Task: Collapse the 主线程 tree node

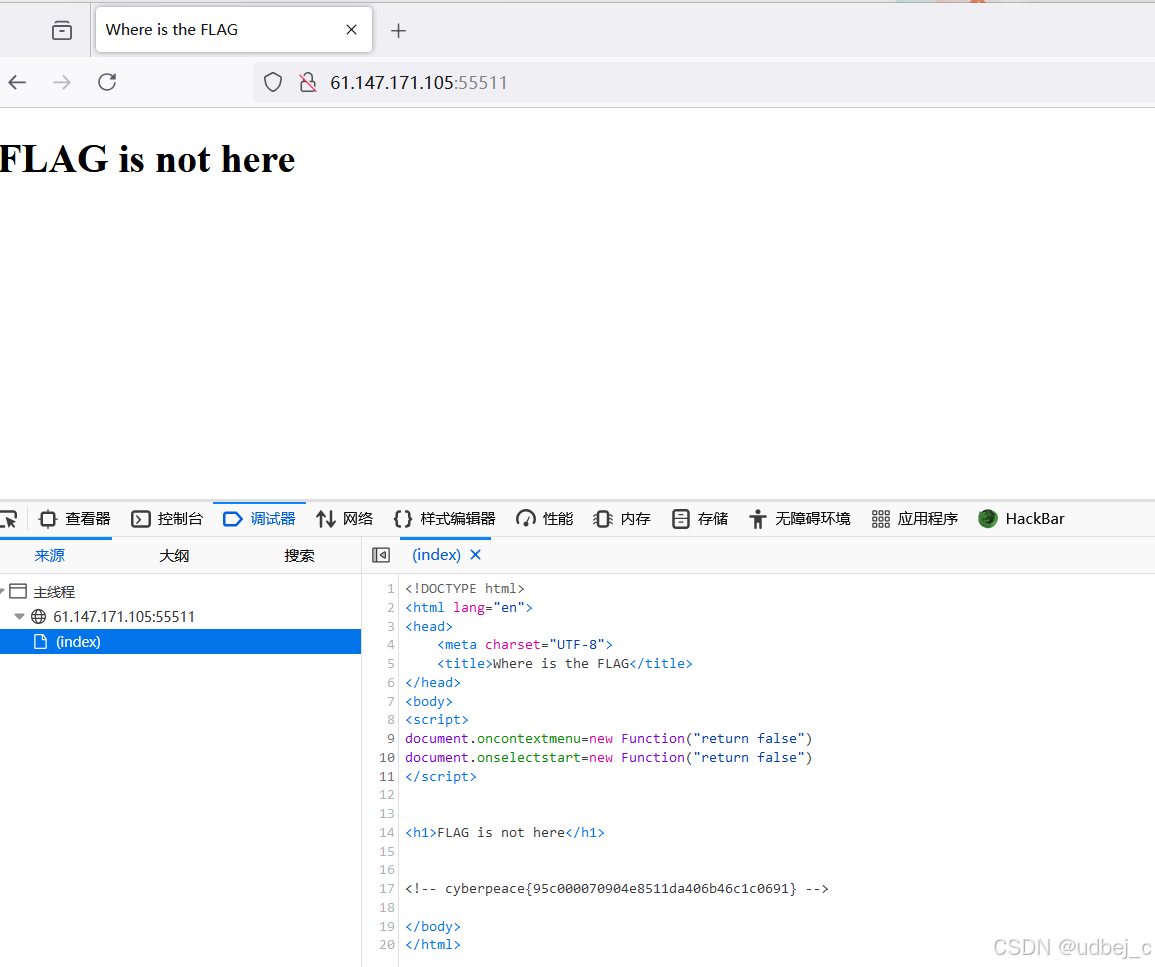Action: [2, 591]
